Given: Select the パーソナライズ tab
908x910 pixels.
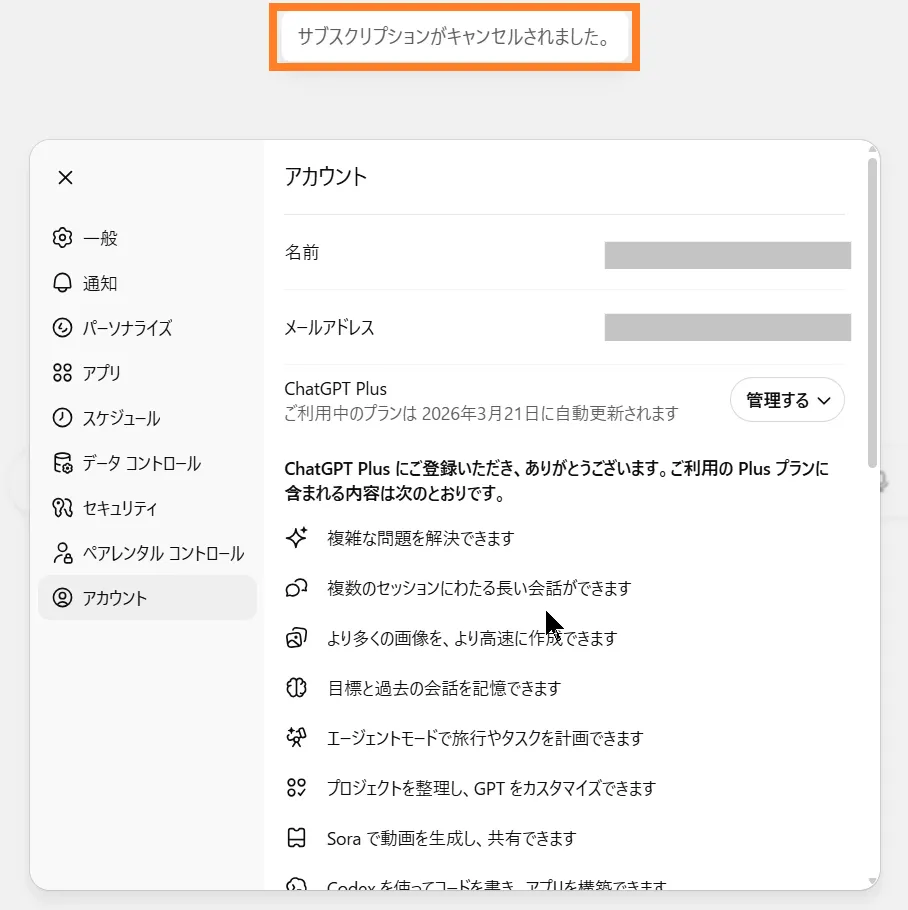Looking at the screenshot, I should point(127,328).
